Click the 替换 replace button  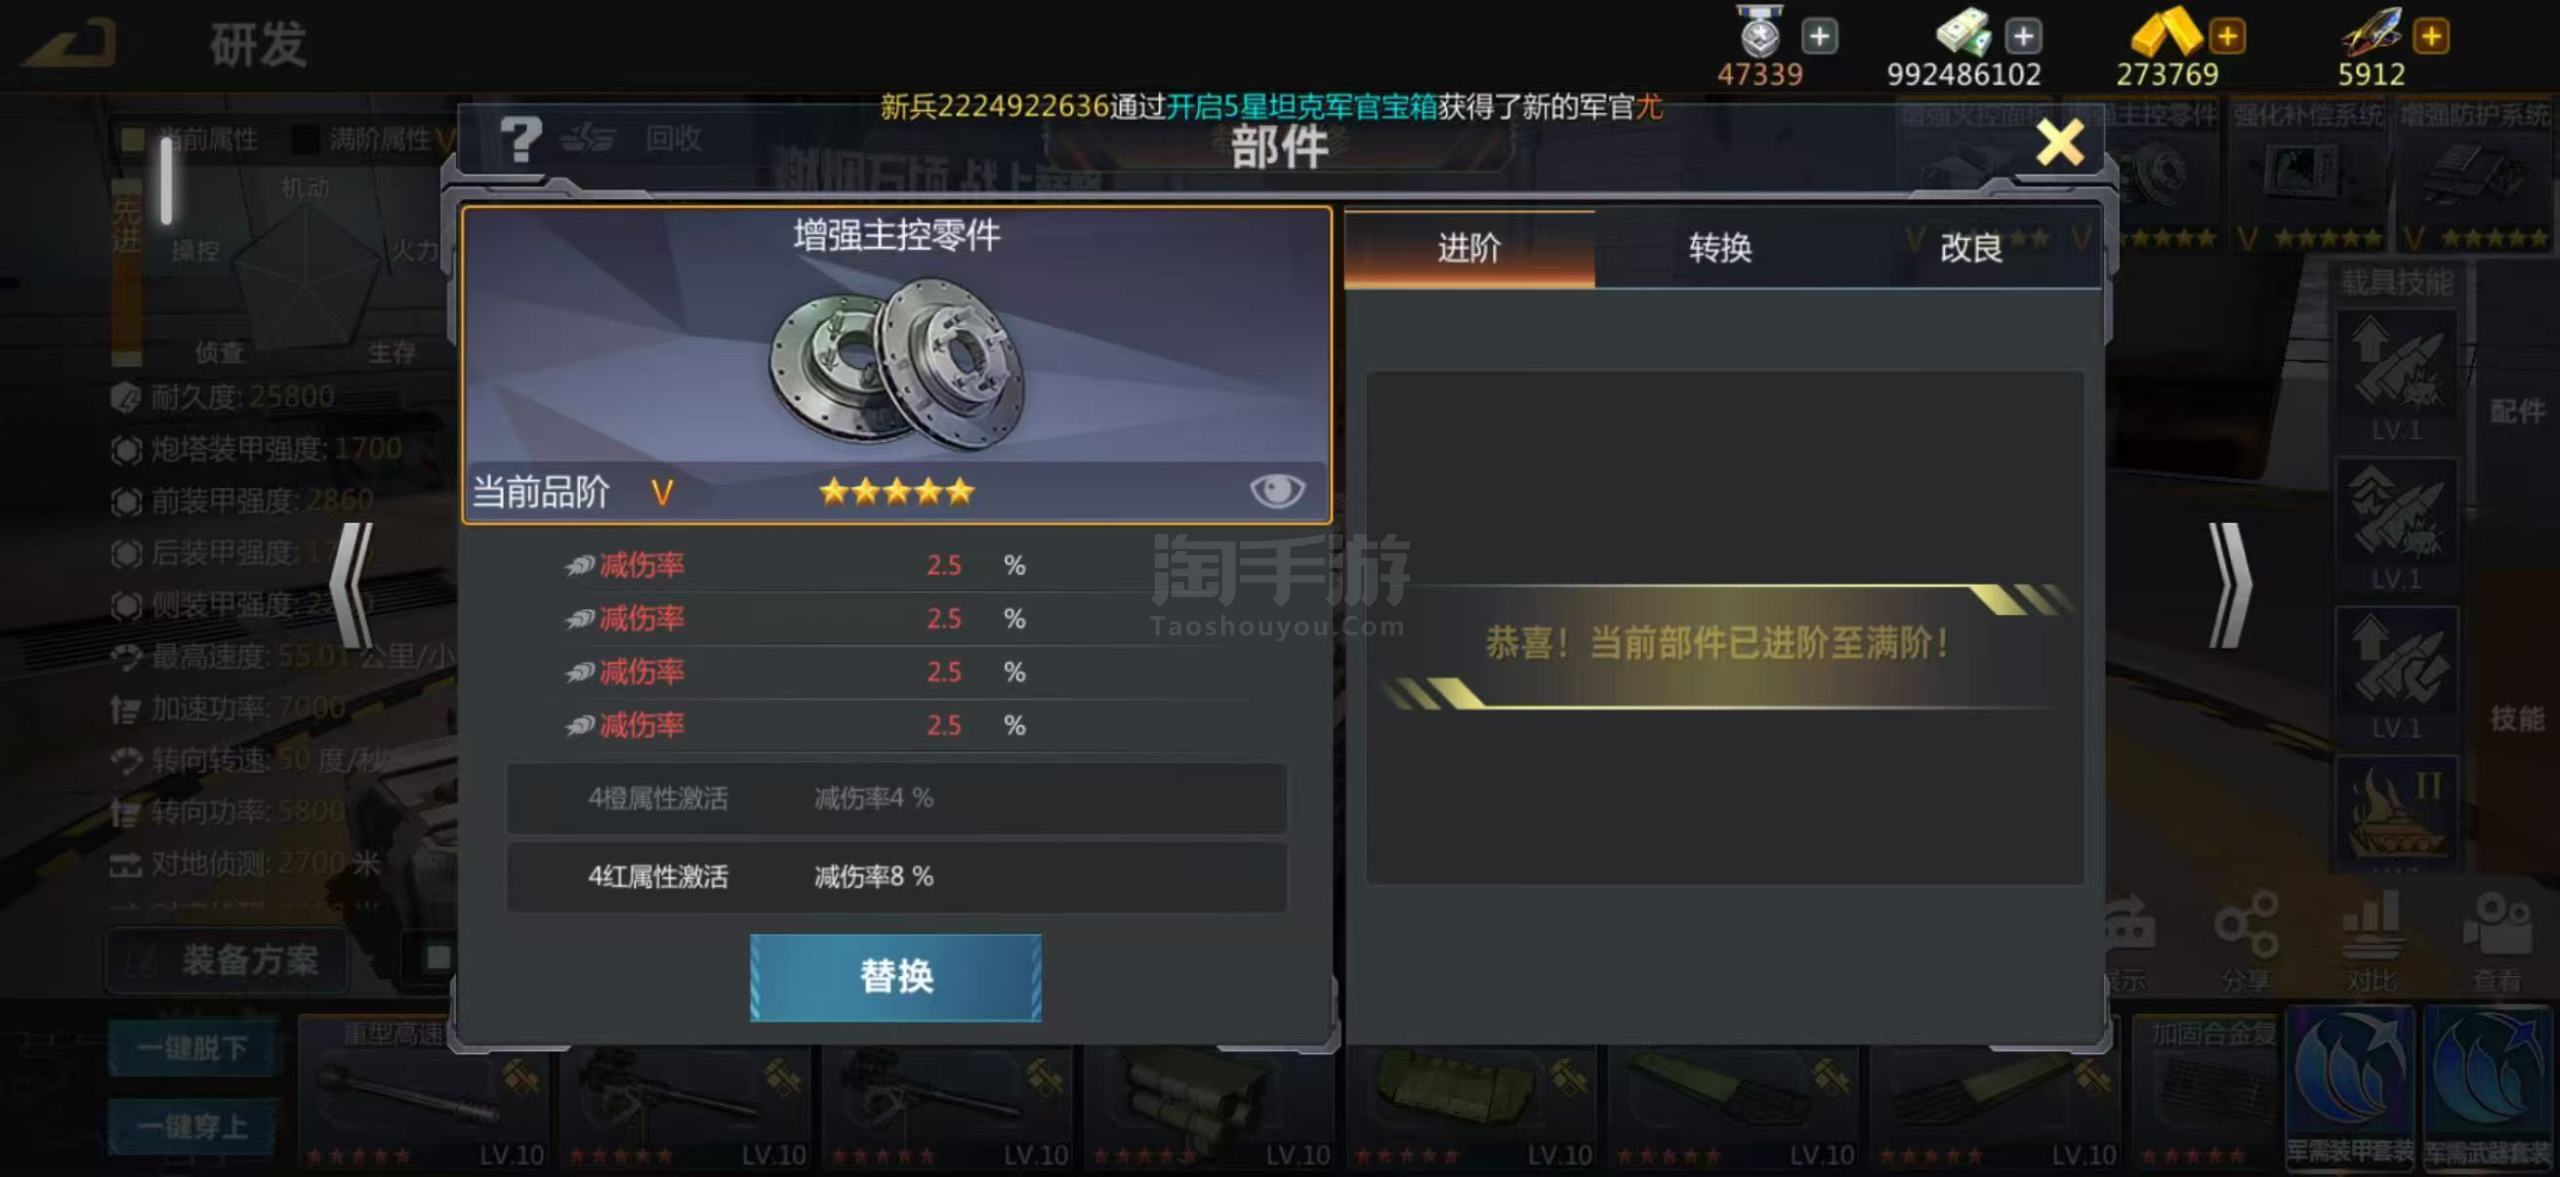[896, 977]
